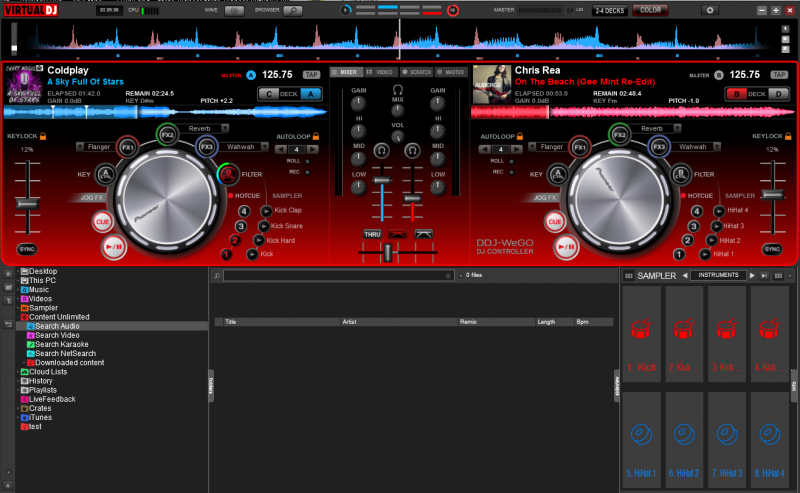
Task: Toggle ROLL mode on right deck
Action: (x=511, y=161)
